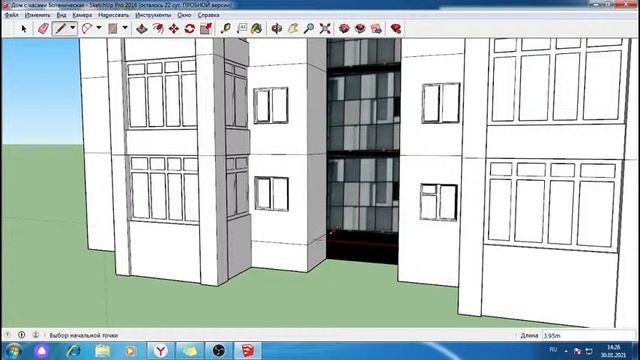This screenshot has width=640, height=360.
Task: Click the Zoom Extents tool
Action: [x=325, y=29]
